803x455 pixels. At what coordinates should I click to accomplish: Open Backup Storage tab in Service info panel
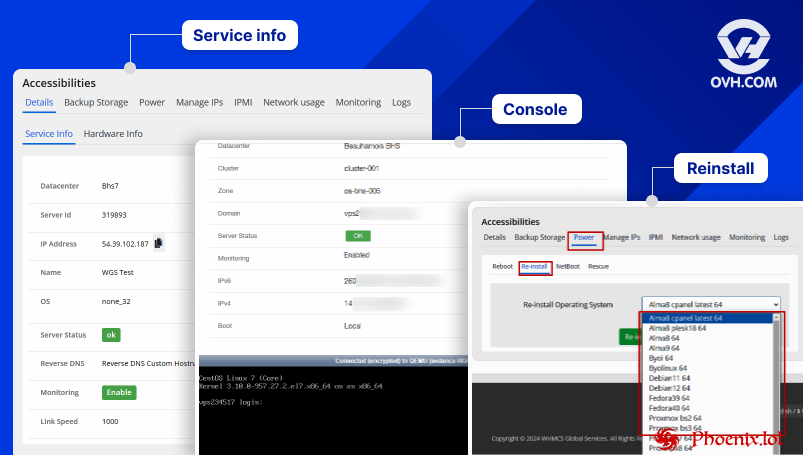(x=96, y=102)
